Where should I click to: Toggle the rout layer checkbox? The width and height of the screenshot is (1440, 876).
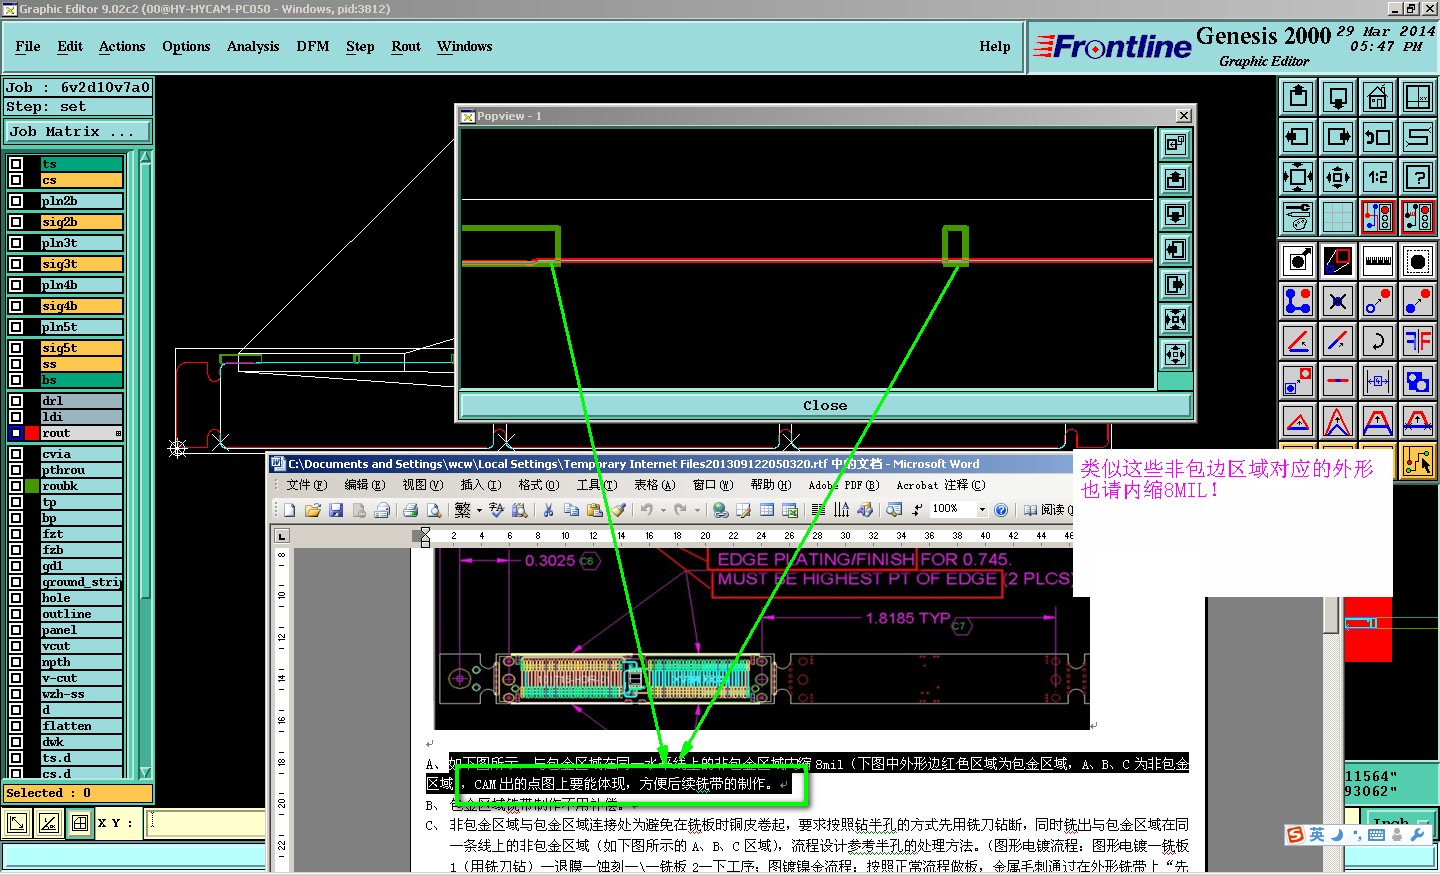coord(16,433)
